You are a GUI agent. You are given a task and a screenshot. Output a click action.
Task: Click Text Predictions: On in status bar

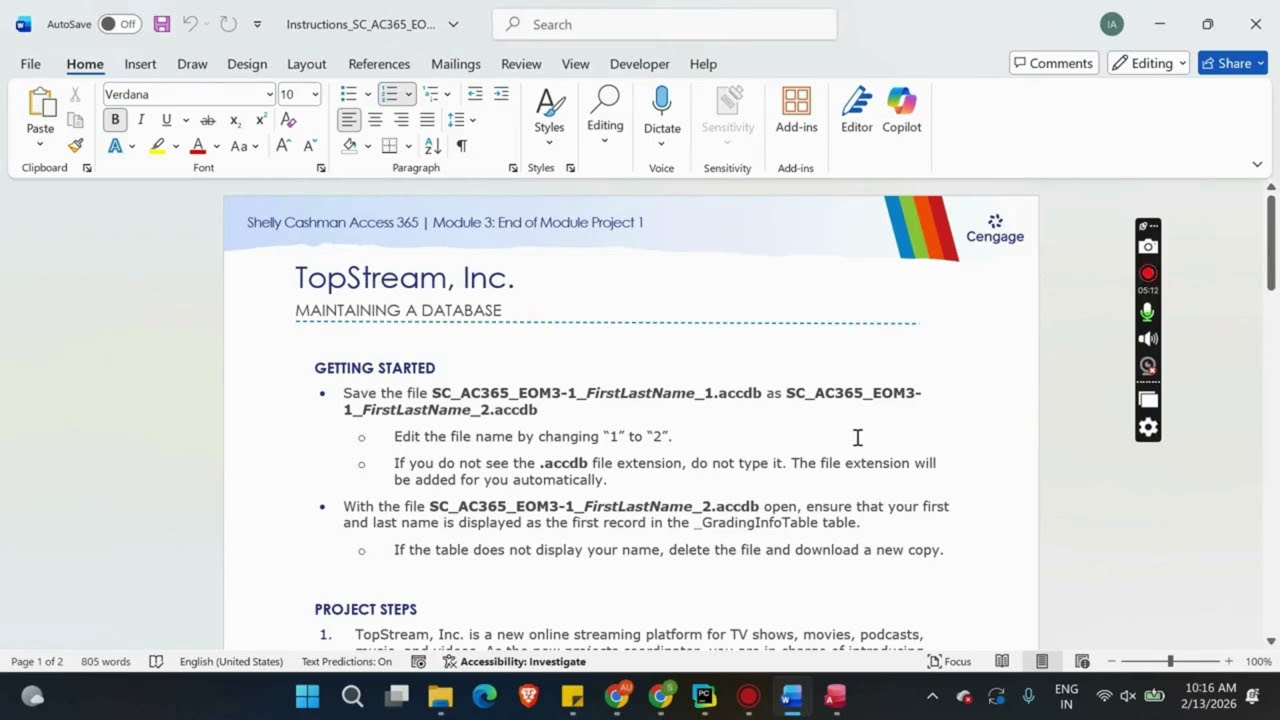point(347,662)
